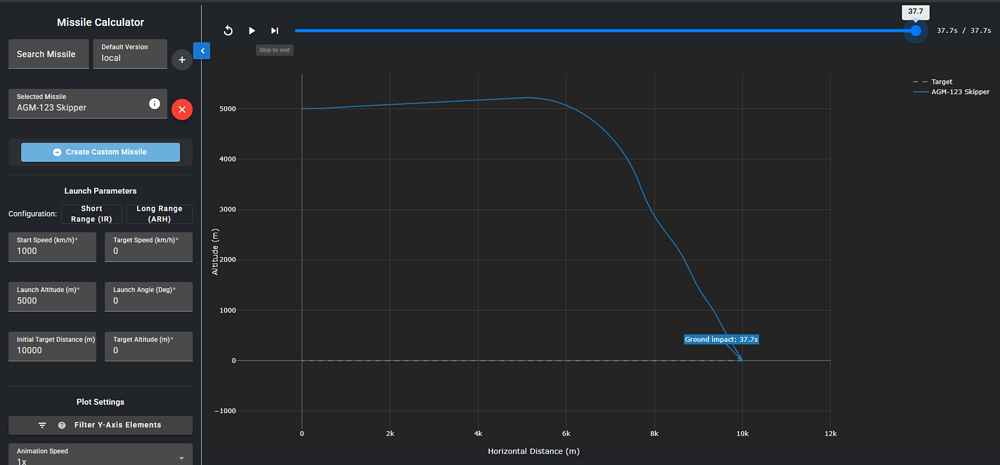Click the Search Missile button
This screenshot has height=465, width=1000.
pos(46,54)
